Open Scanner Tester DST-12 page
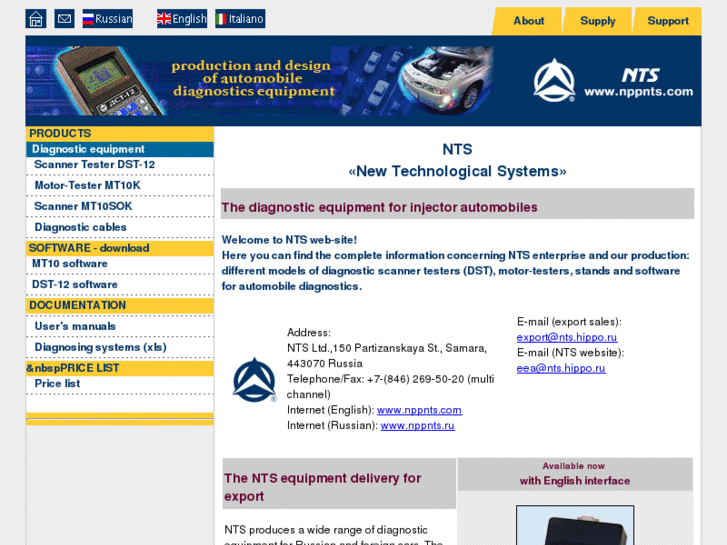This screenshot has width=727, height=545. [x=95, y=165]
